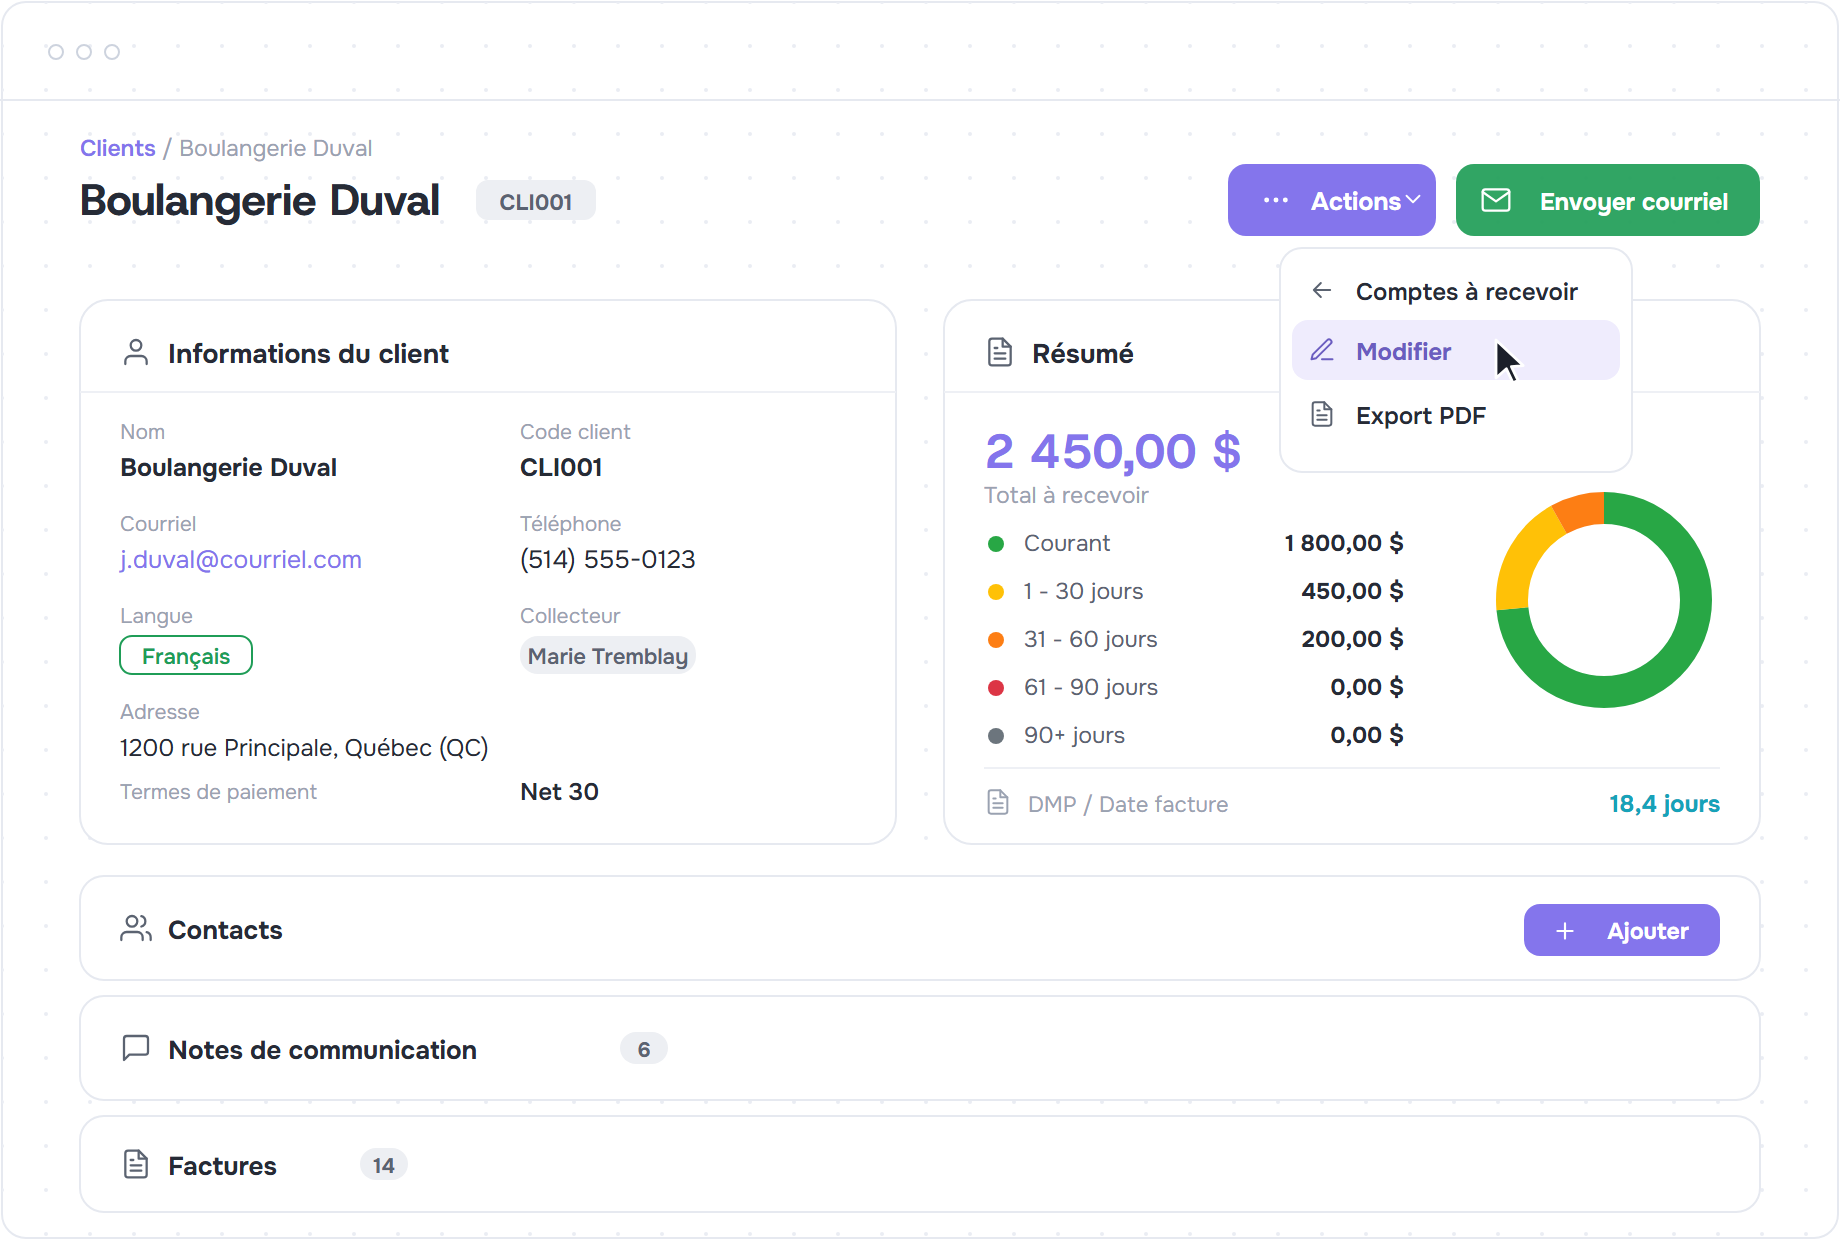Expand the Factures section
The image size is (1840, 1240).
(920, 1164)
